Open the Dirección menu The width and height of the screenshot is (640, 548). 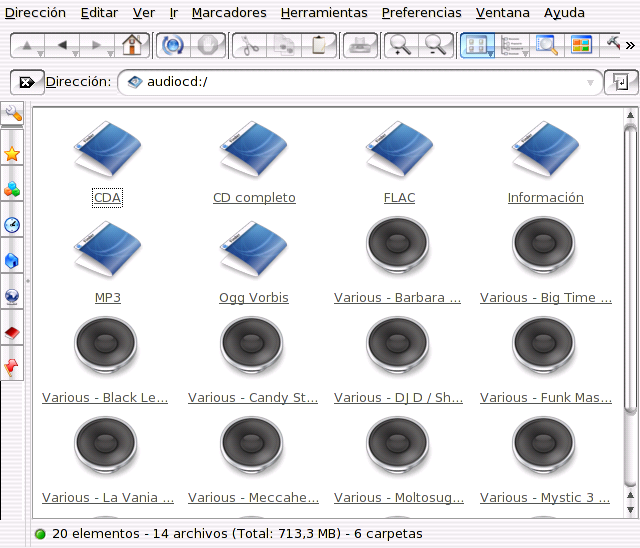(x=35, y=13)
